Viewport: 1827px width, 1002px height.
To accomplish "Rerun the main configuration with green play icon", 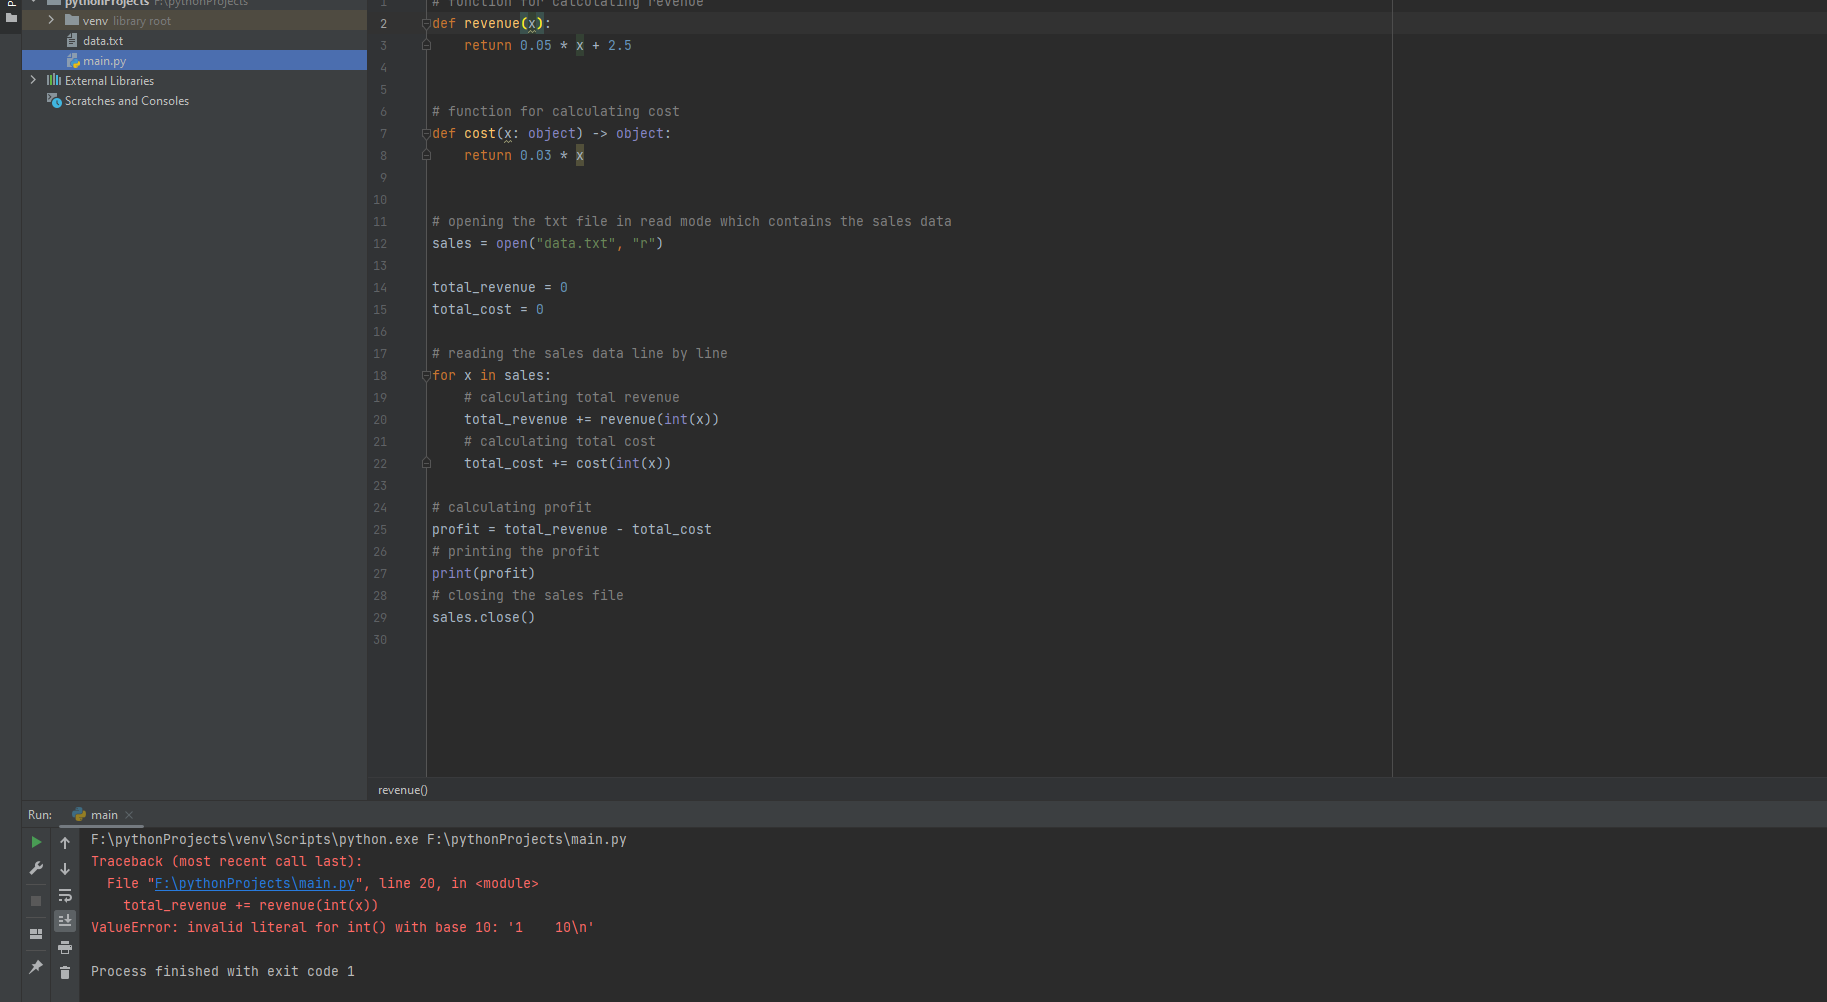I will pyautogui.click(x=35, y=842).
